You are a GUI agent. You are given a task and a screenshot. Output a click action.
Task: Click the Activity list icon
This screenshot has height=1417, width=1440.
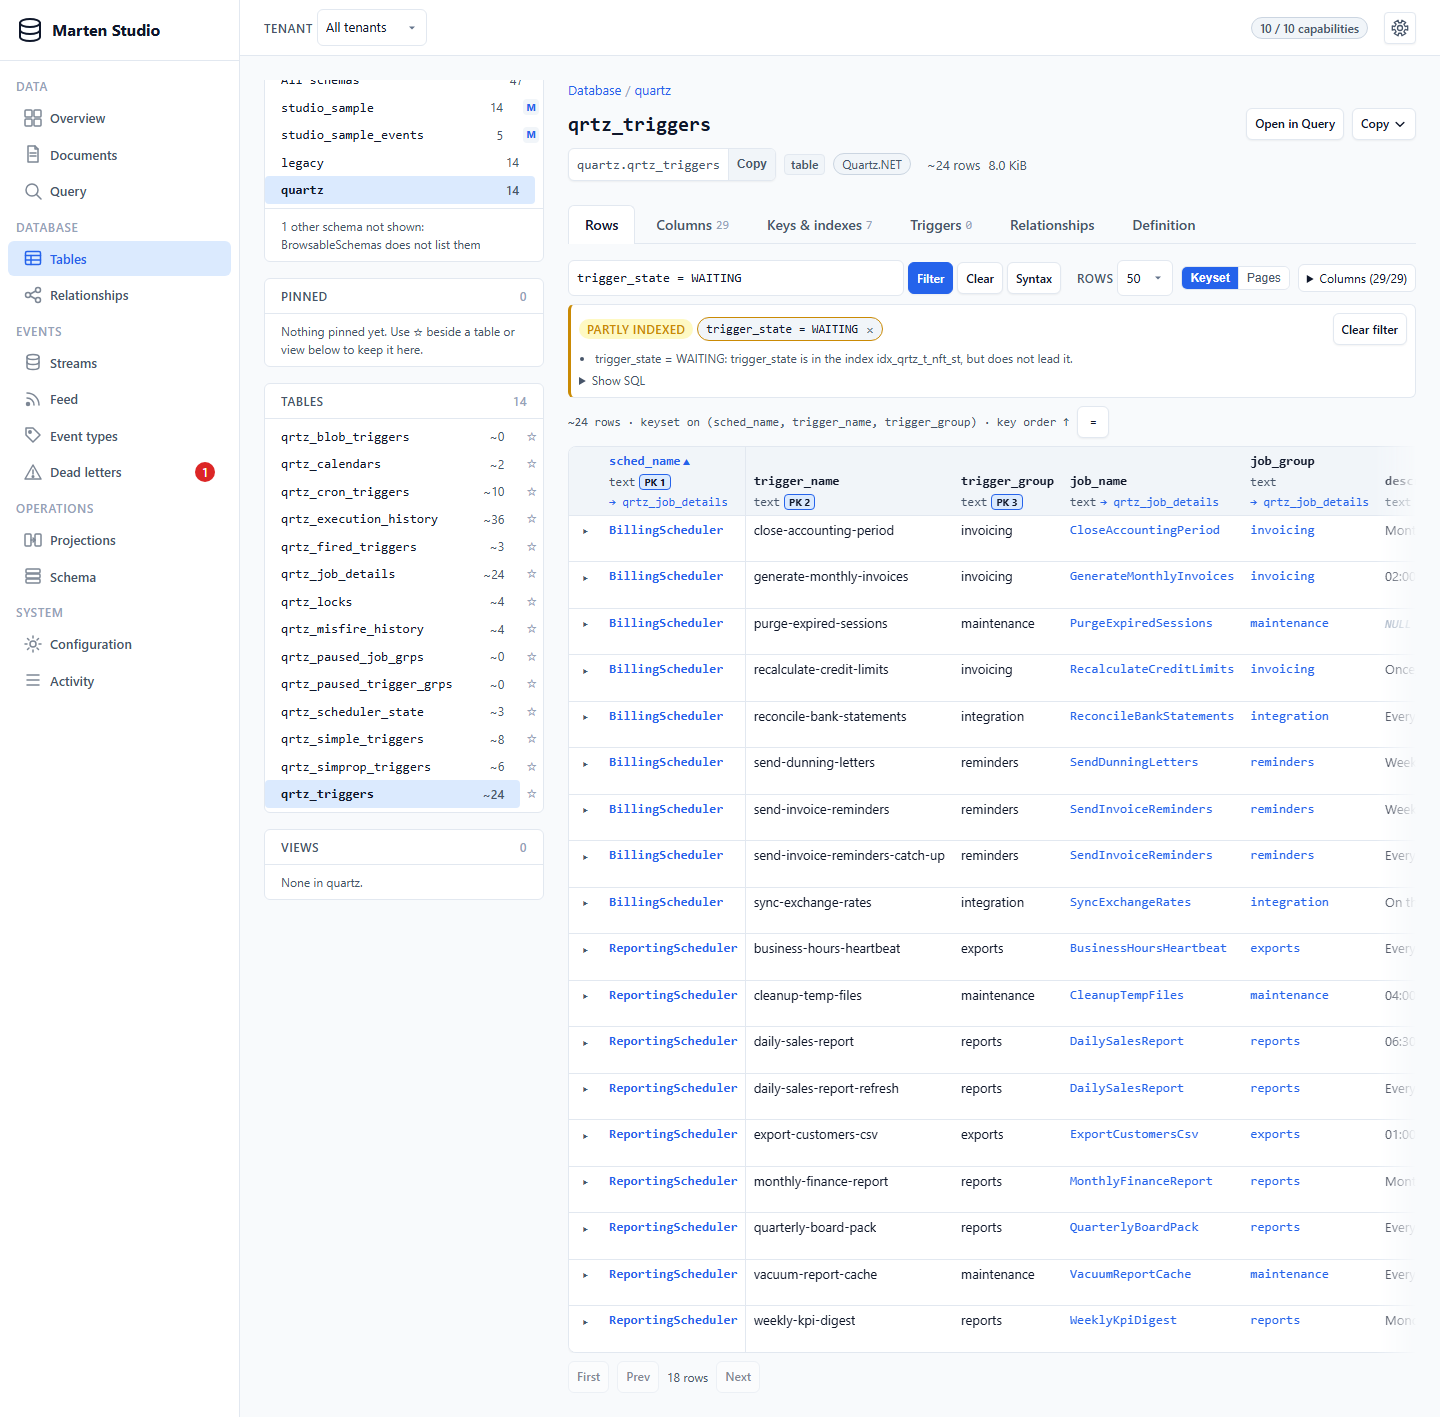pos(33,681)
